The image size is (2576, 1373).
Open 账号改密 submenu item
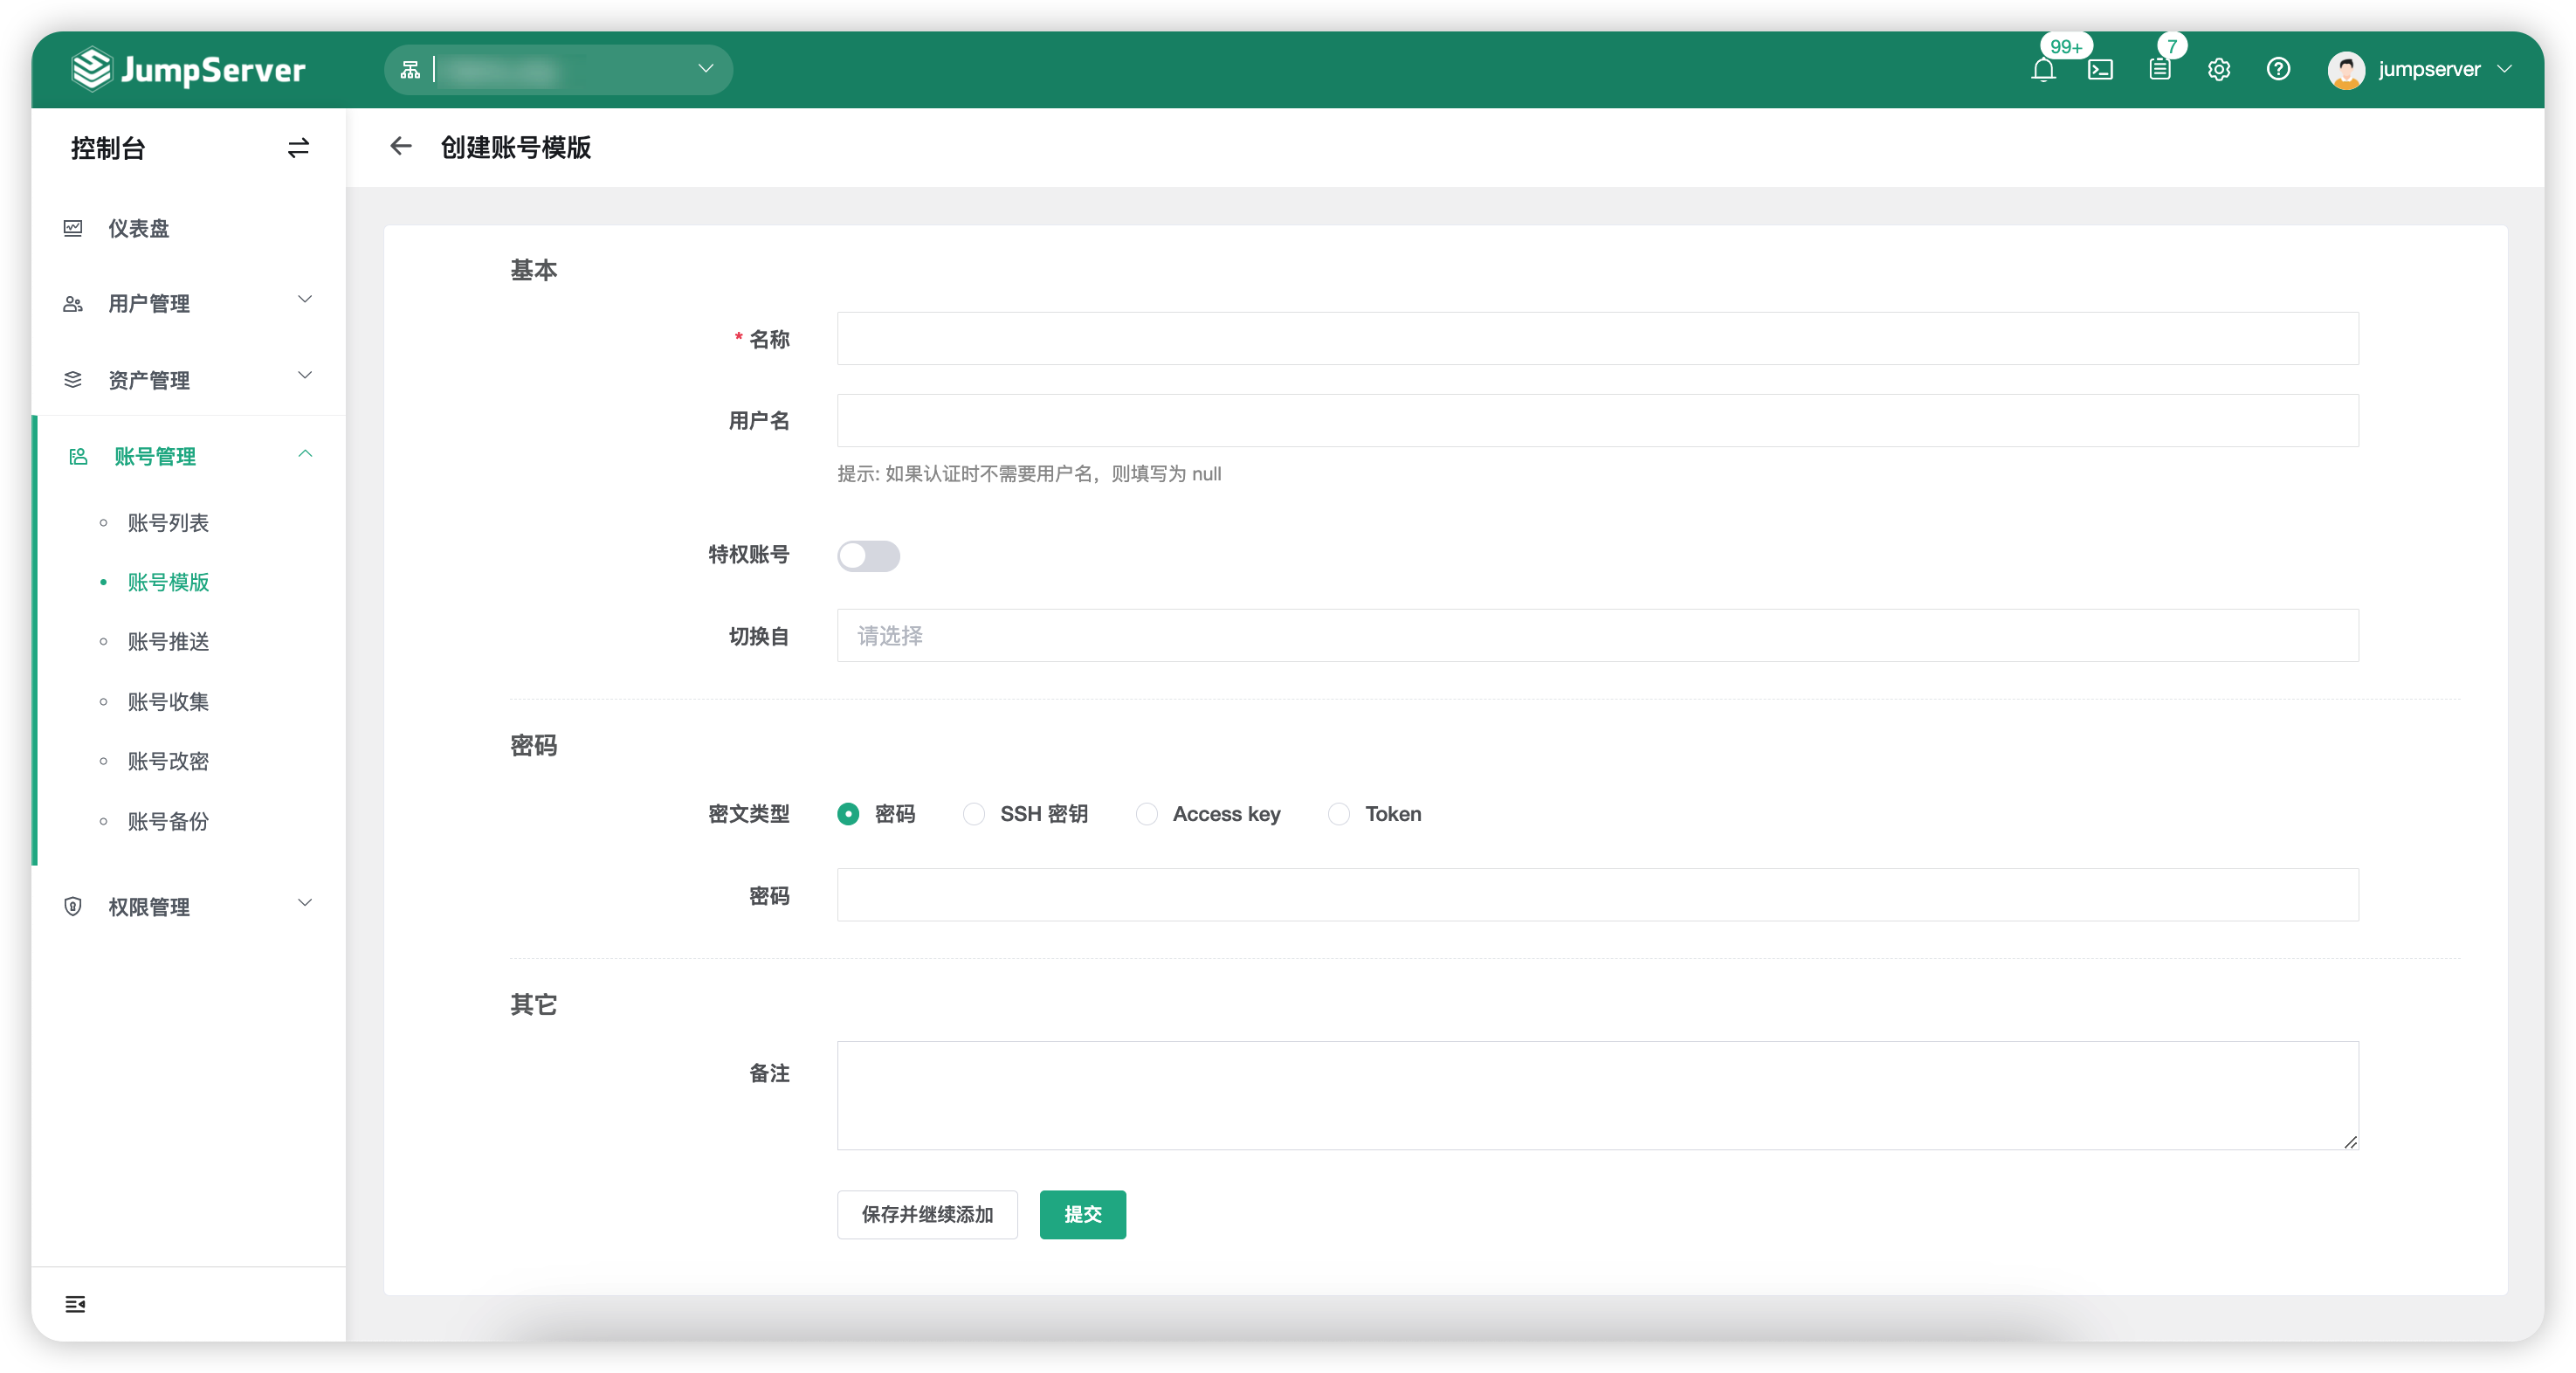[x=168, y=761]
